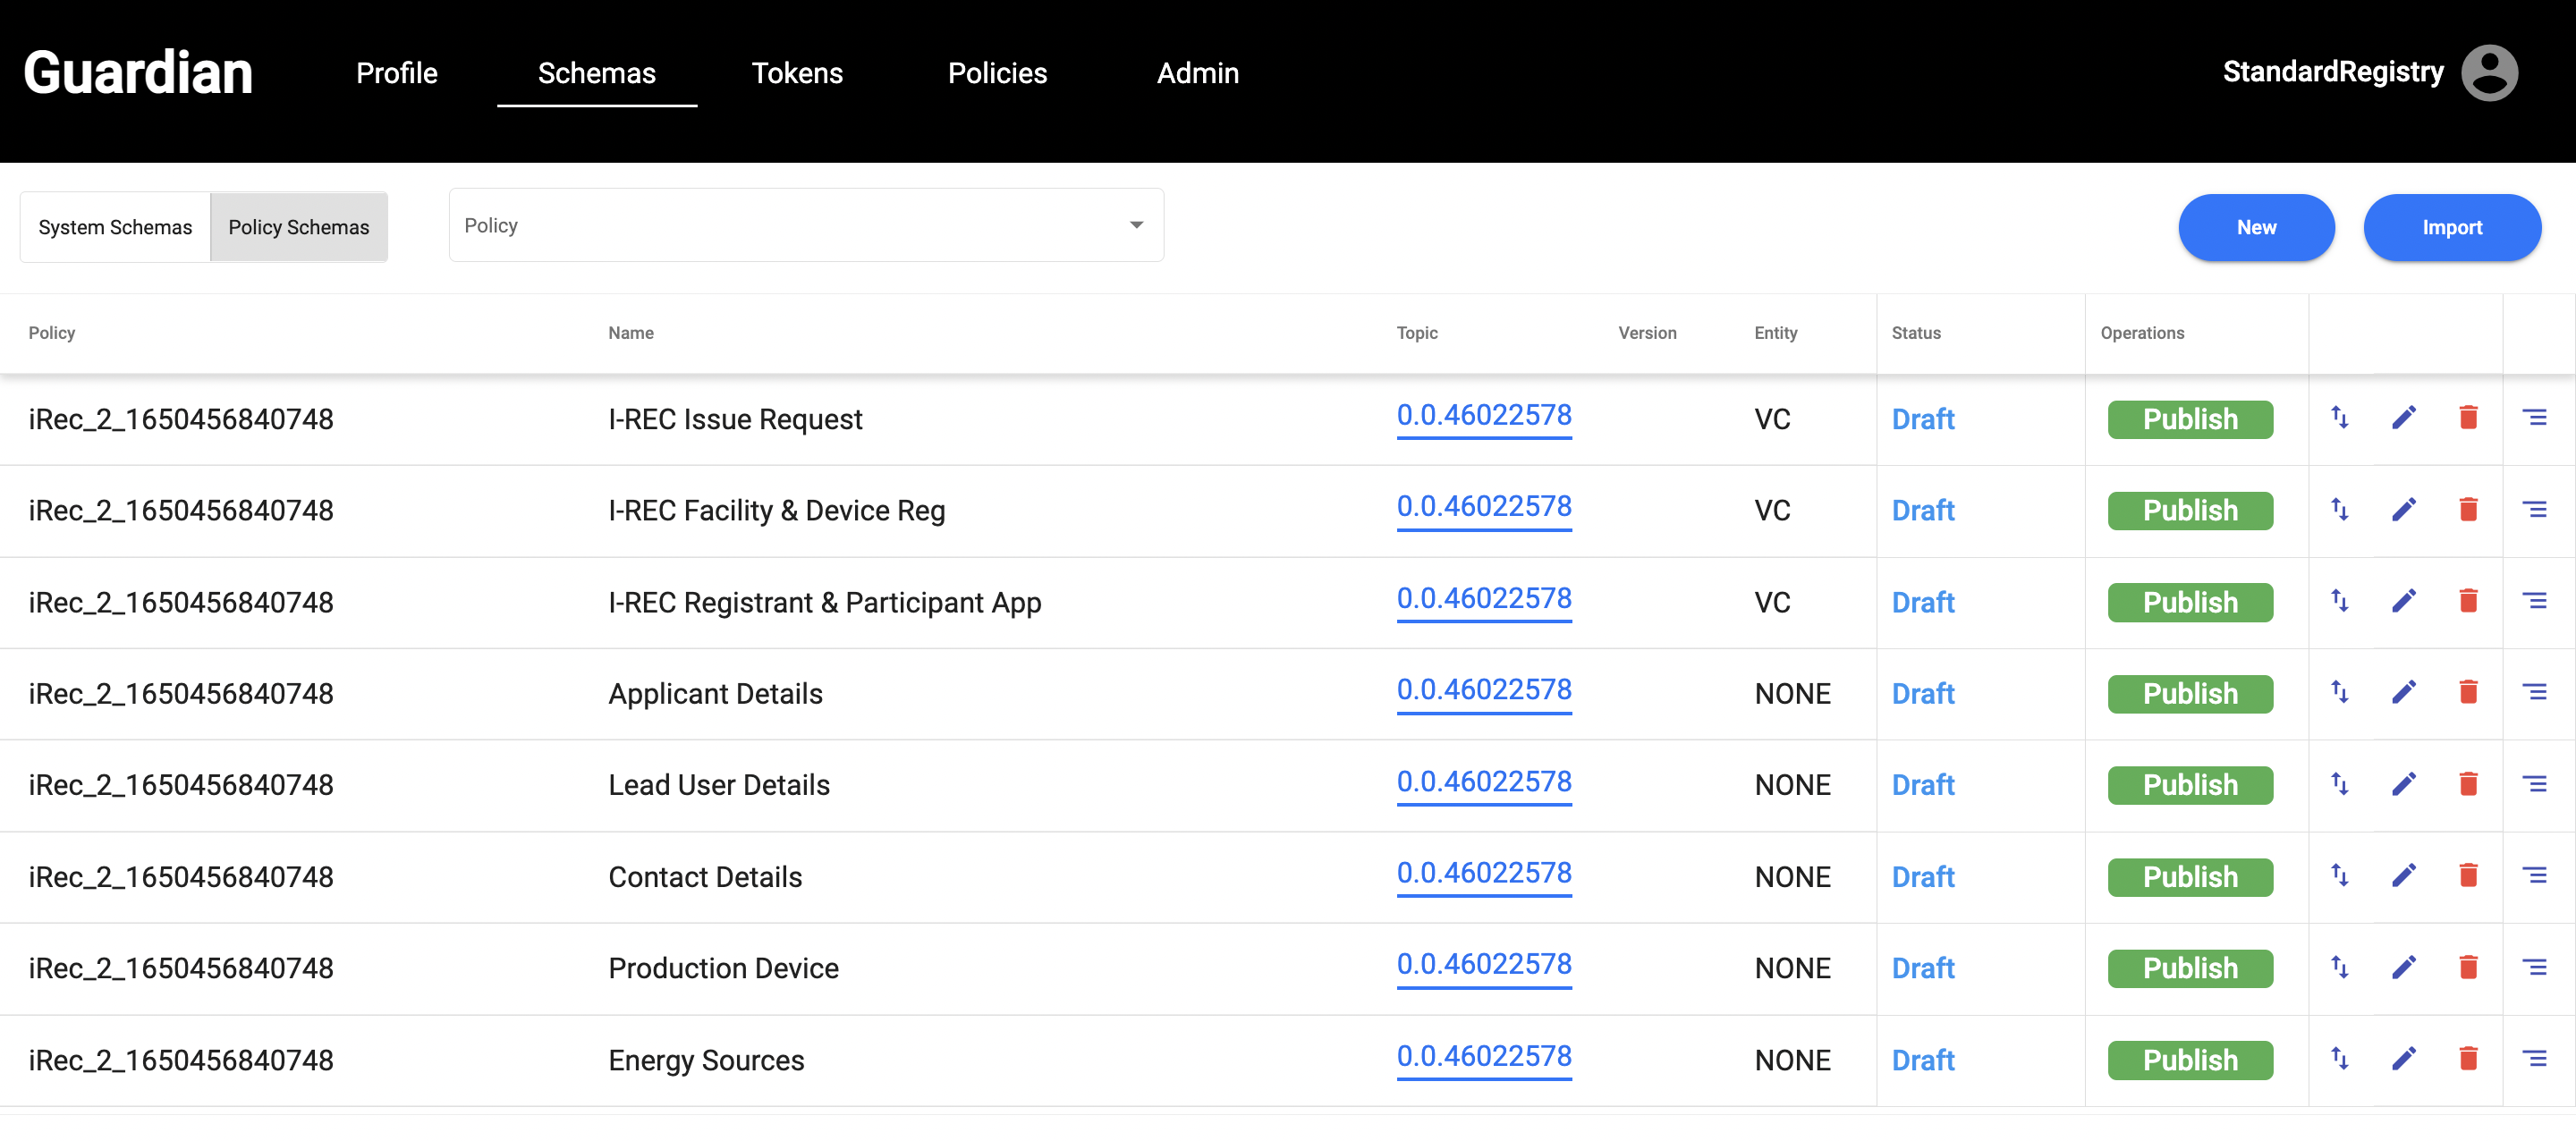Switch to System Schemas toggle
The height and width of the screenshot is (1141, 2576).
pos(115,227)
